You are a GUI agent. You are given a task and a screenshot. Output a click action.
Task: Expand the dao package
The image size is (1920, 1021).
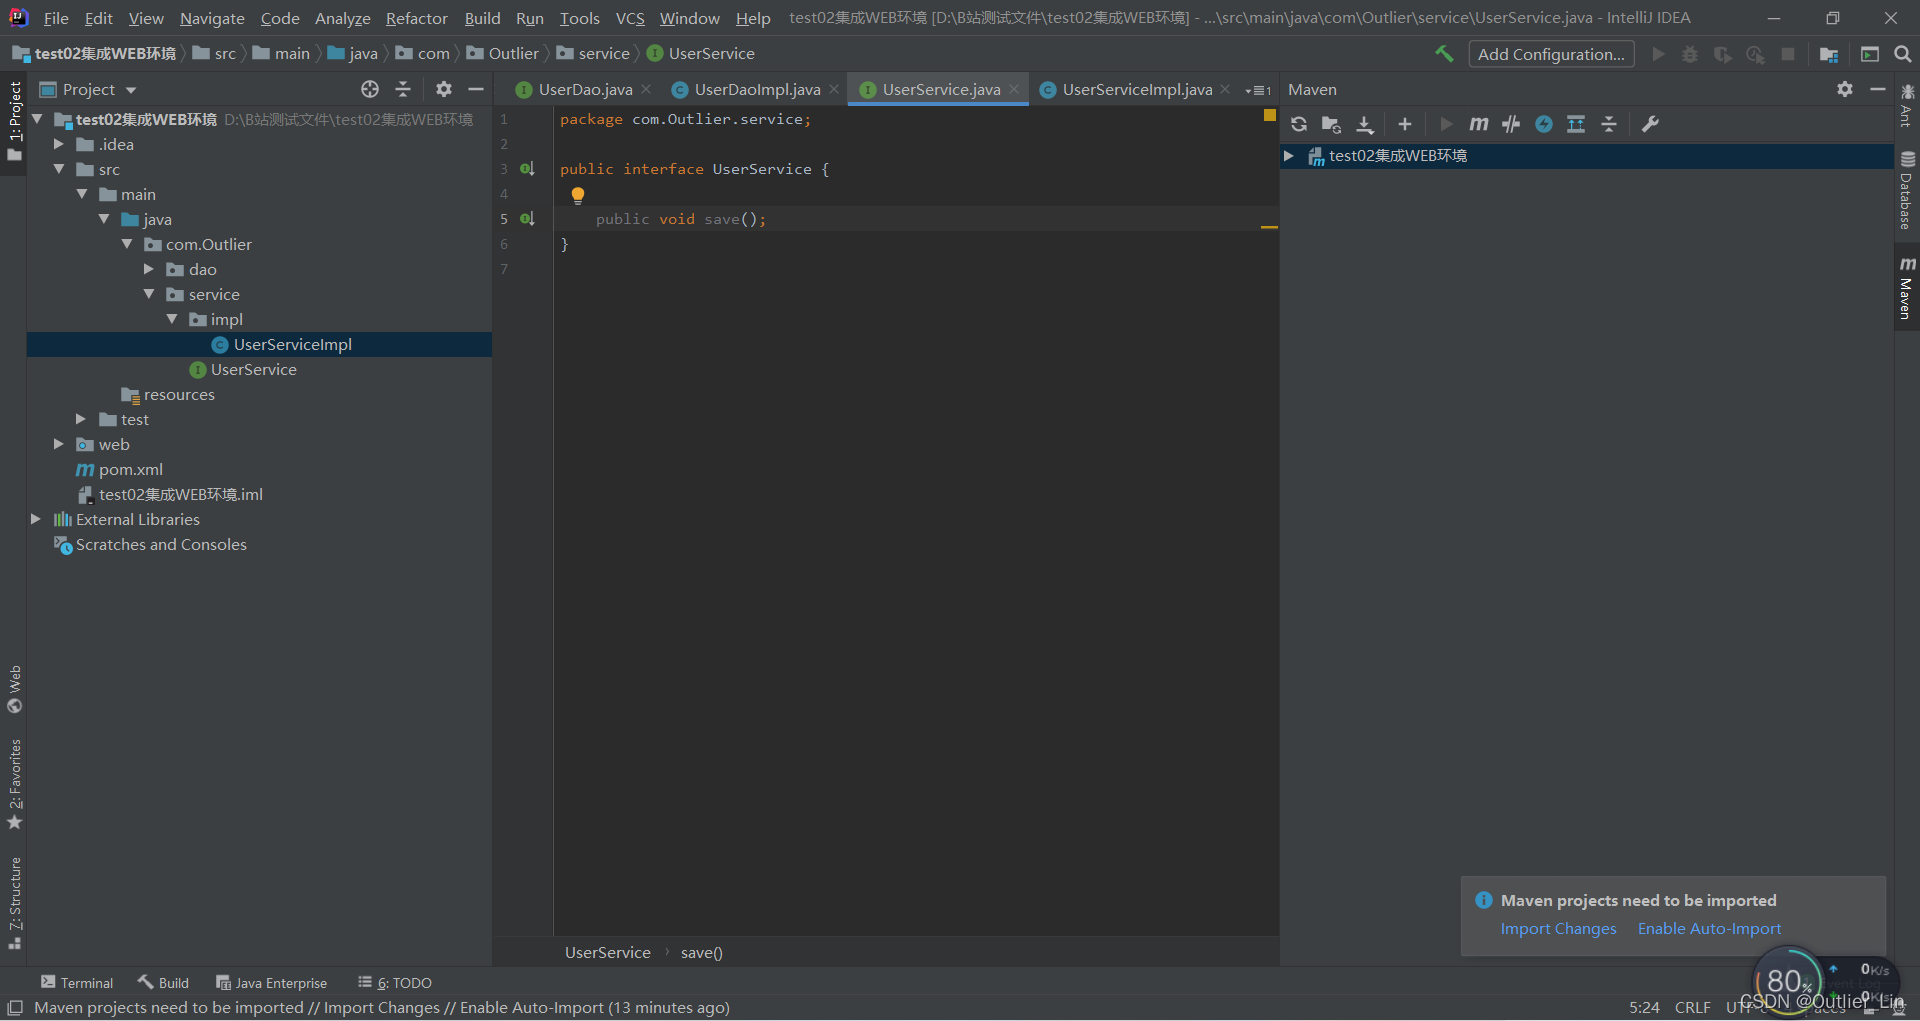coord(149,269)
